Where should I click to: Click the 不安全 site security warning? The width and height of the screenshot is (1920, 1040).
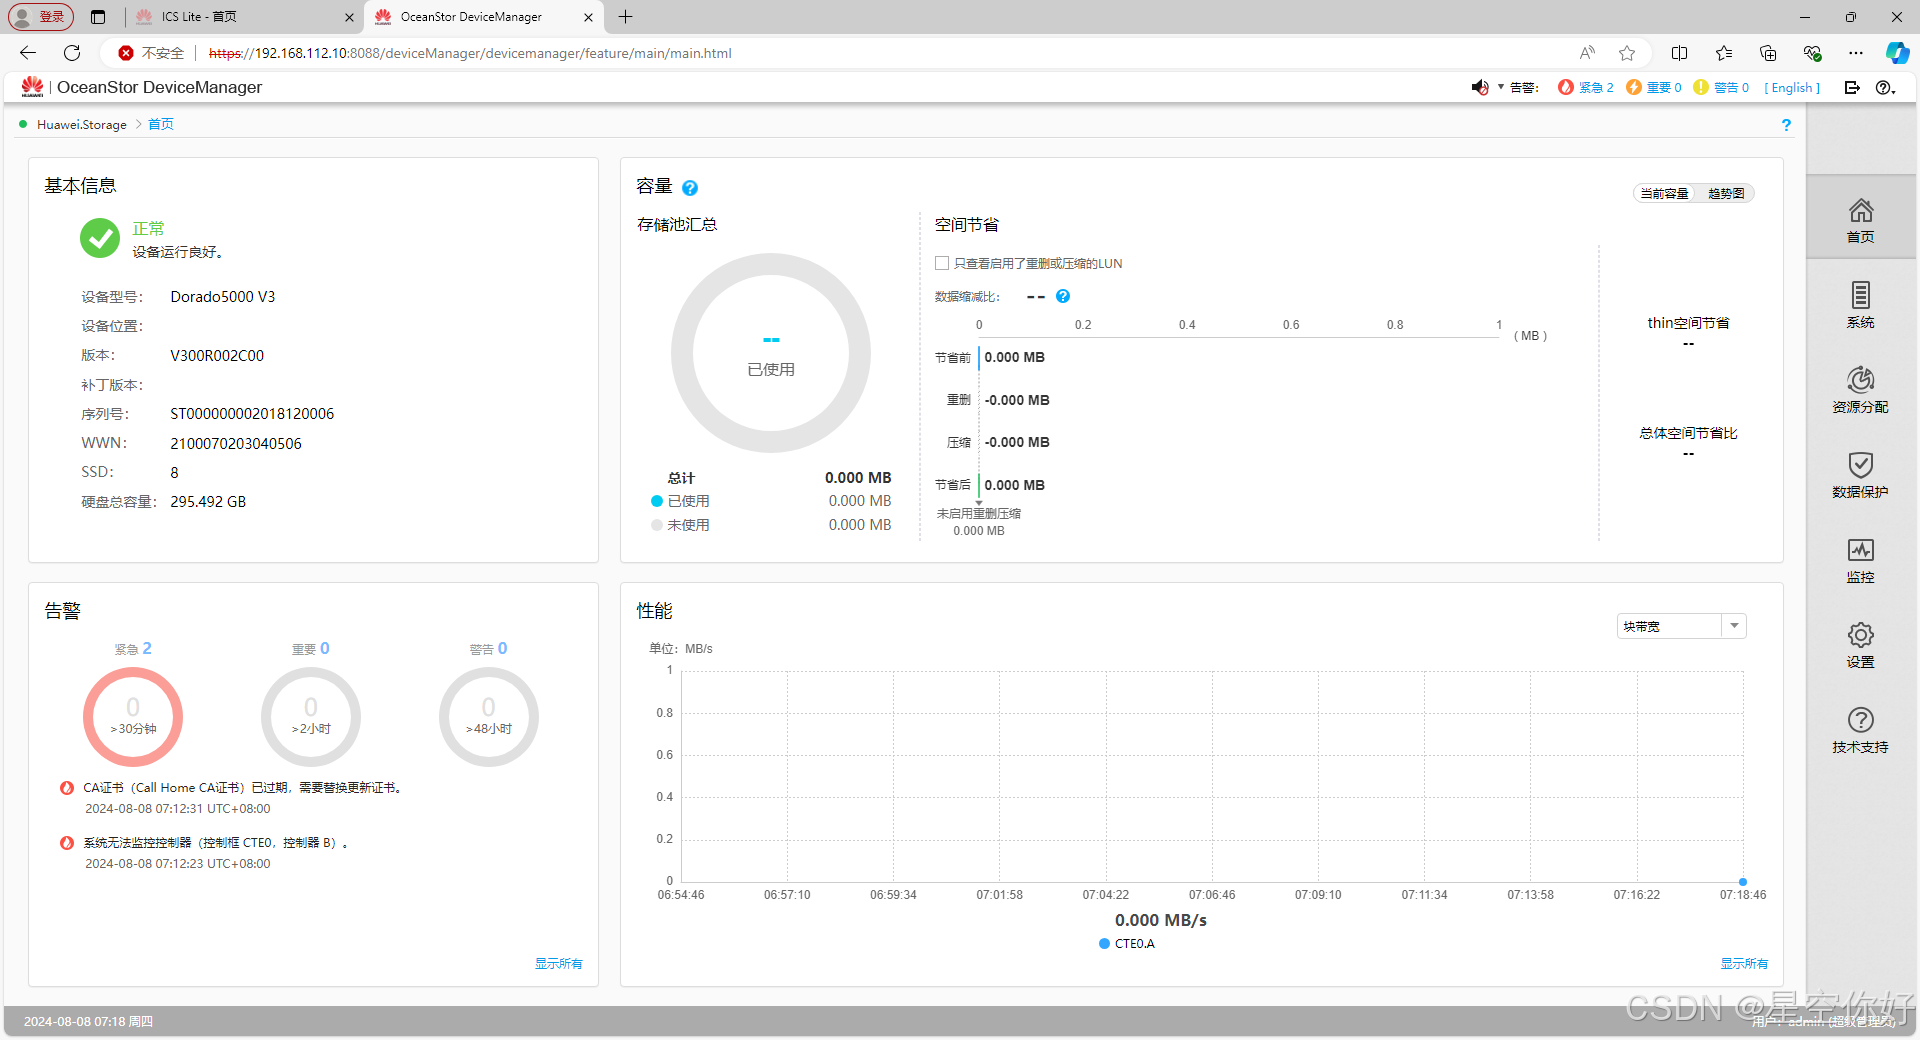point(151,53)
